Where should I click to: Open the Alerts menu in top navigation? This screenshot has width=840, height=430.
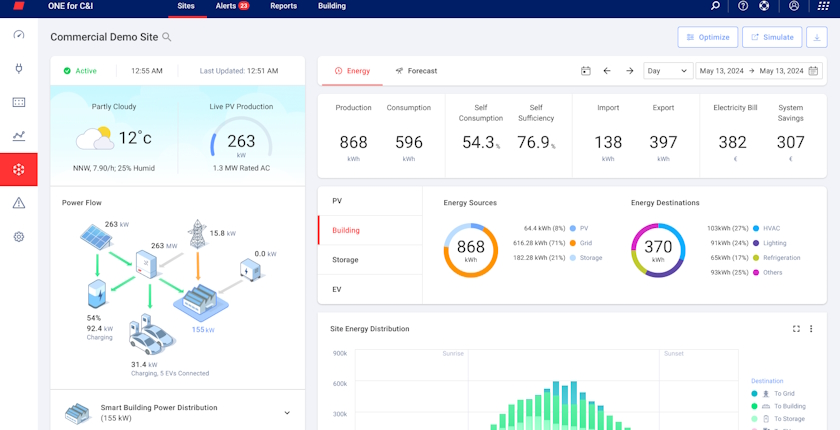(231, 6)
